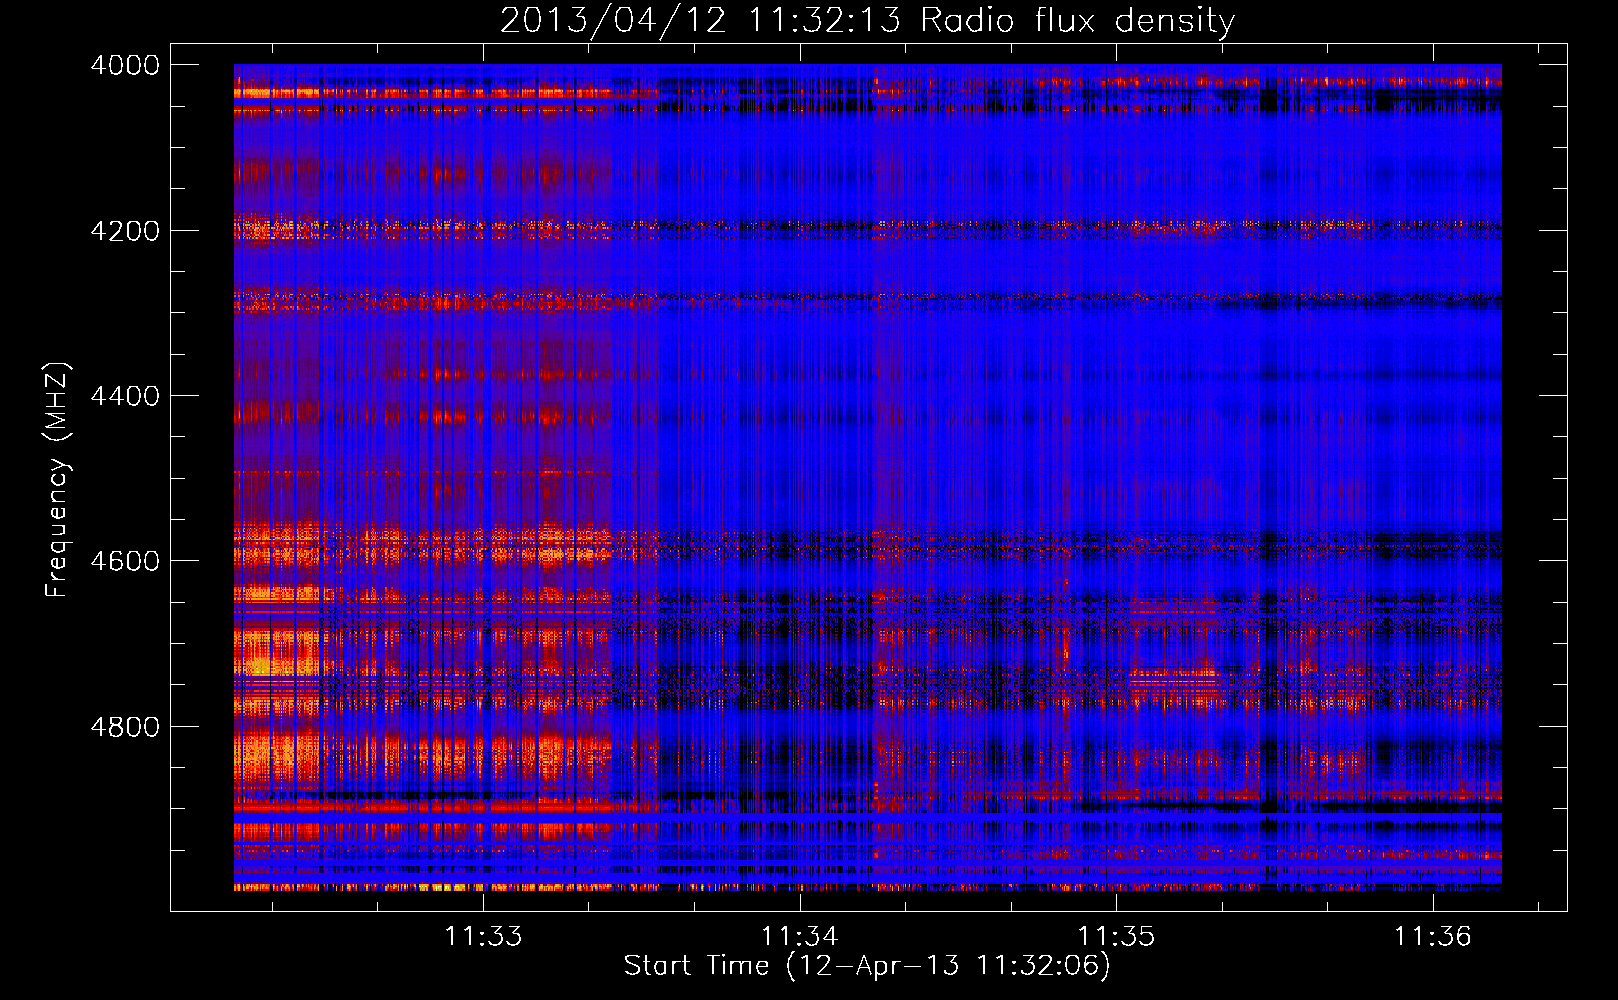Click the 4600 frequency axis label

click(125, 561)
